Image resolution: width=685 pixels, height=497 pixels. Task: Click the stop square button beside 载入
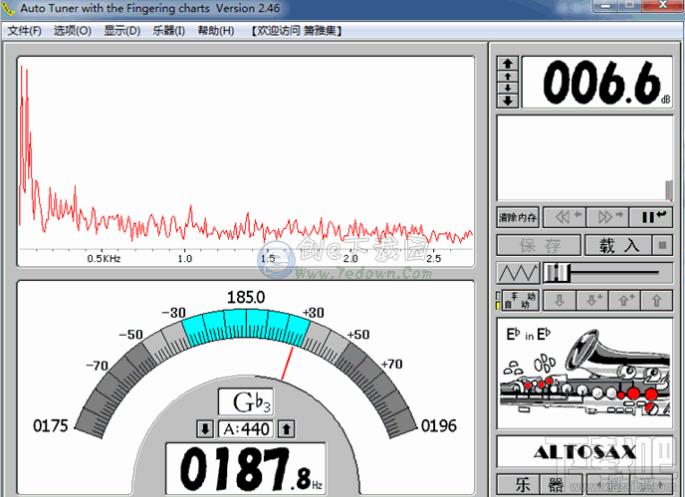coord(662,245)
